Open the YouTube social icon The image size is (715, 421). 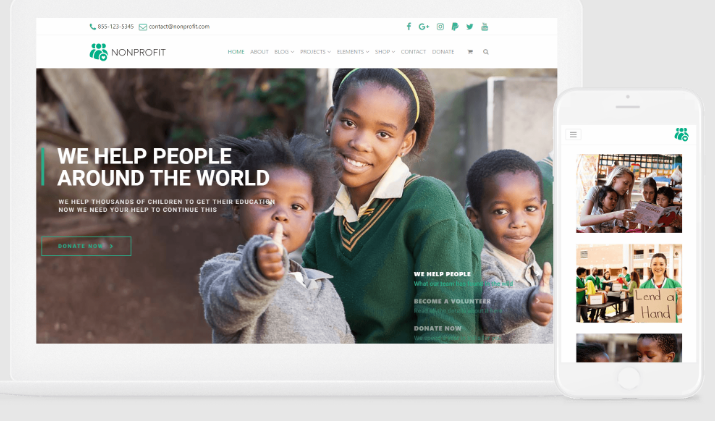pyautogui.click(x=484, y=27)
